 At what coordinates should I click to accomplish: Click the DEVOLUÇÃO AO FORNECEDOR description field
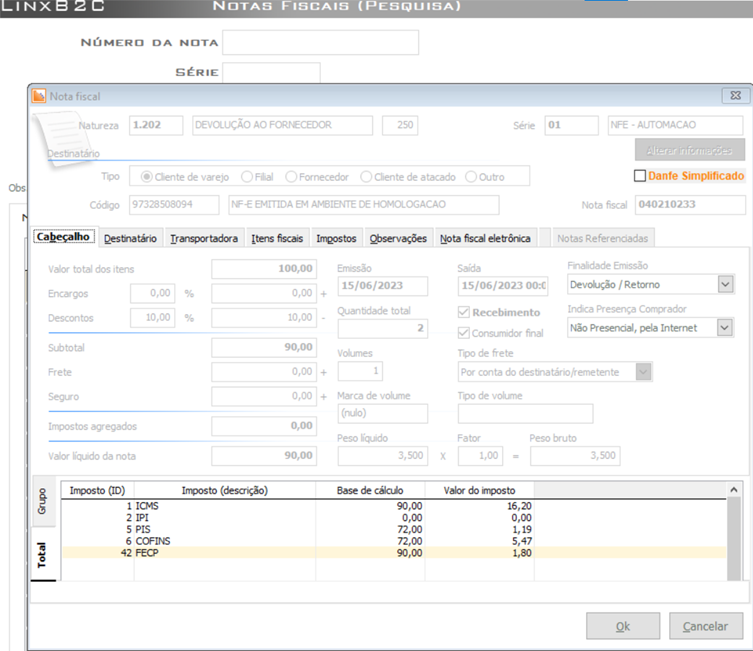click(x=282, y=125)
